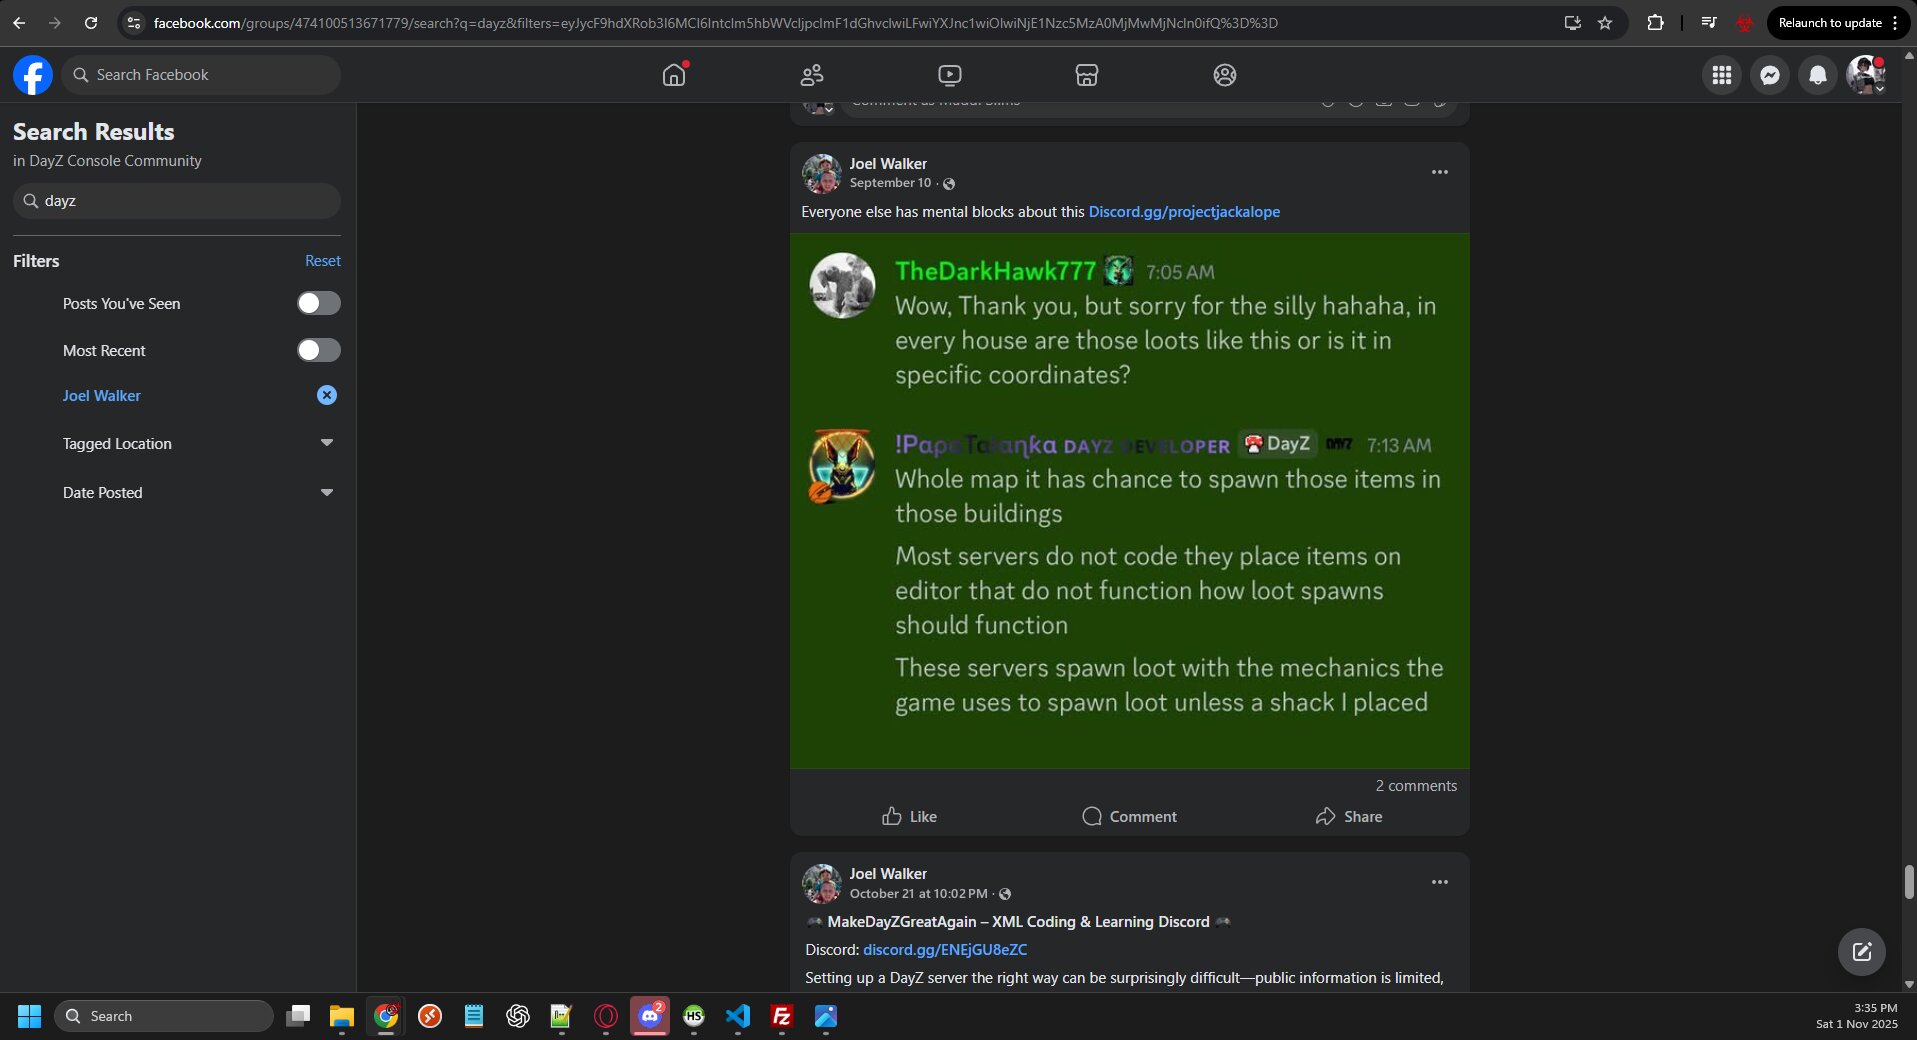The image size is (1917, 1040).
Task: Open the account profile picture menu
Action: tap(1866, 75)
